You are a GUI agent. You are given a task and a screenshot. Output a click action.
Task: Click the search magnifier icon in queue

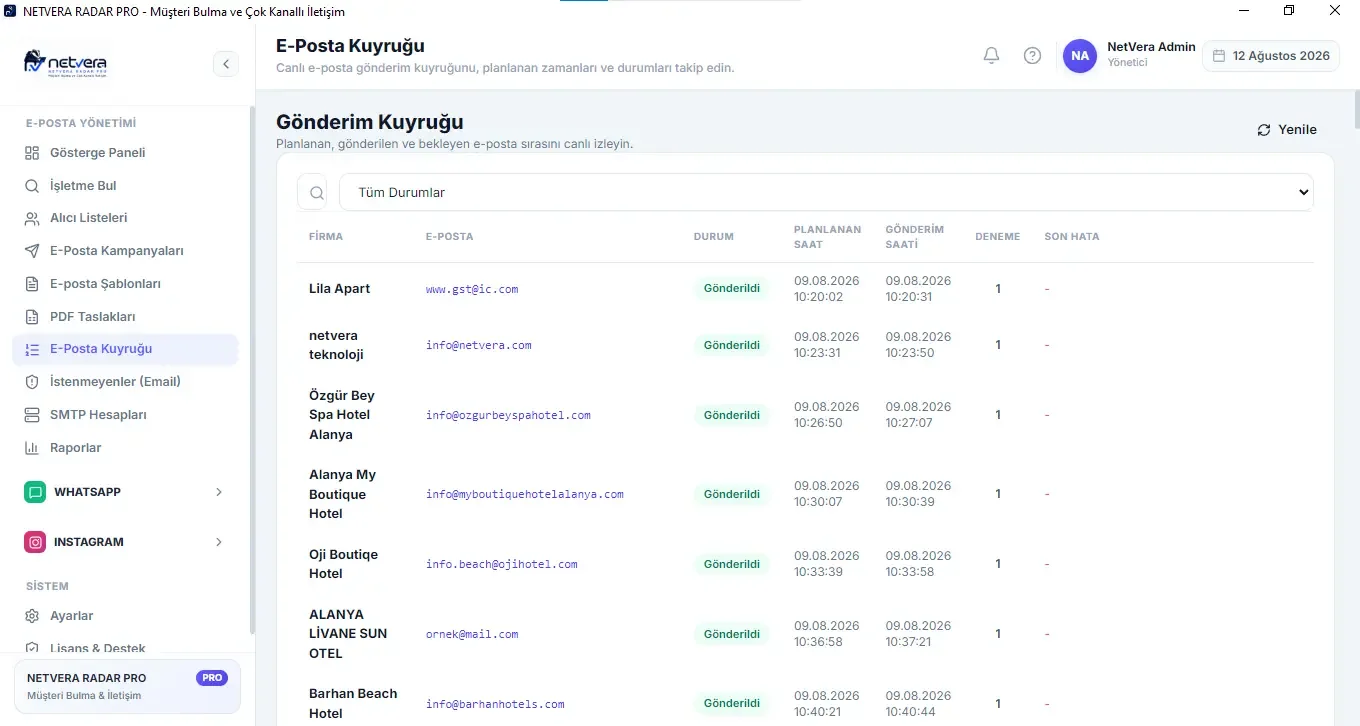317,193
